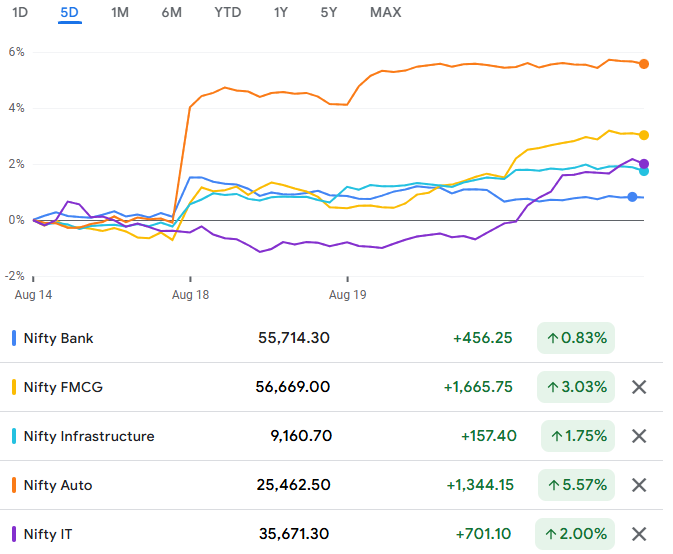Viewport: 673px width, 554px height.
Task: Click the yellow Nifty FMCG color bar
Action: click(14, 387)
